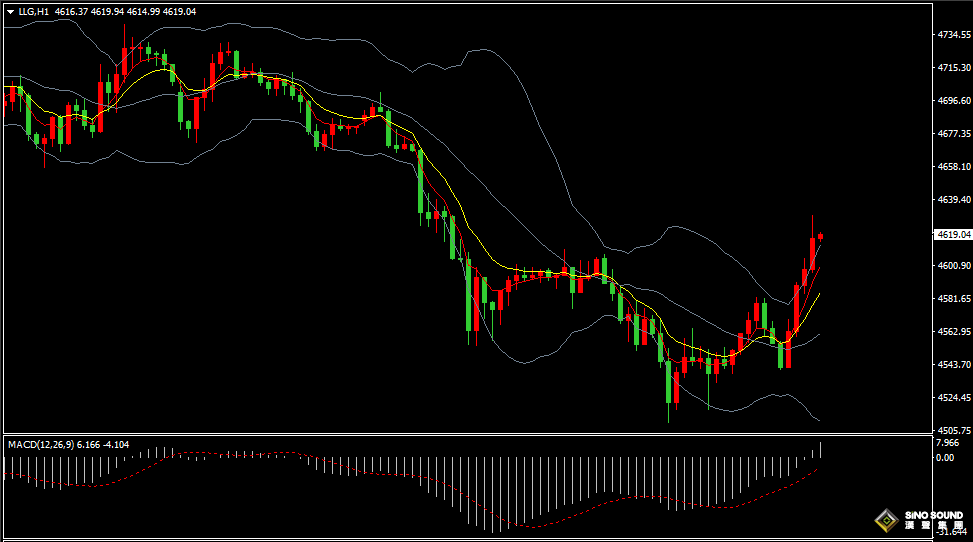Select the tallest rightmost MACD histogram bar
Image resolution: width=973 pixels, height=542 pixels.
(821, 449)
